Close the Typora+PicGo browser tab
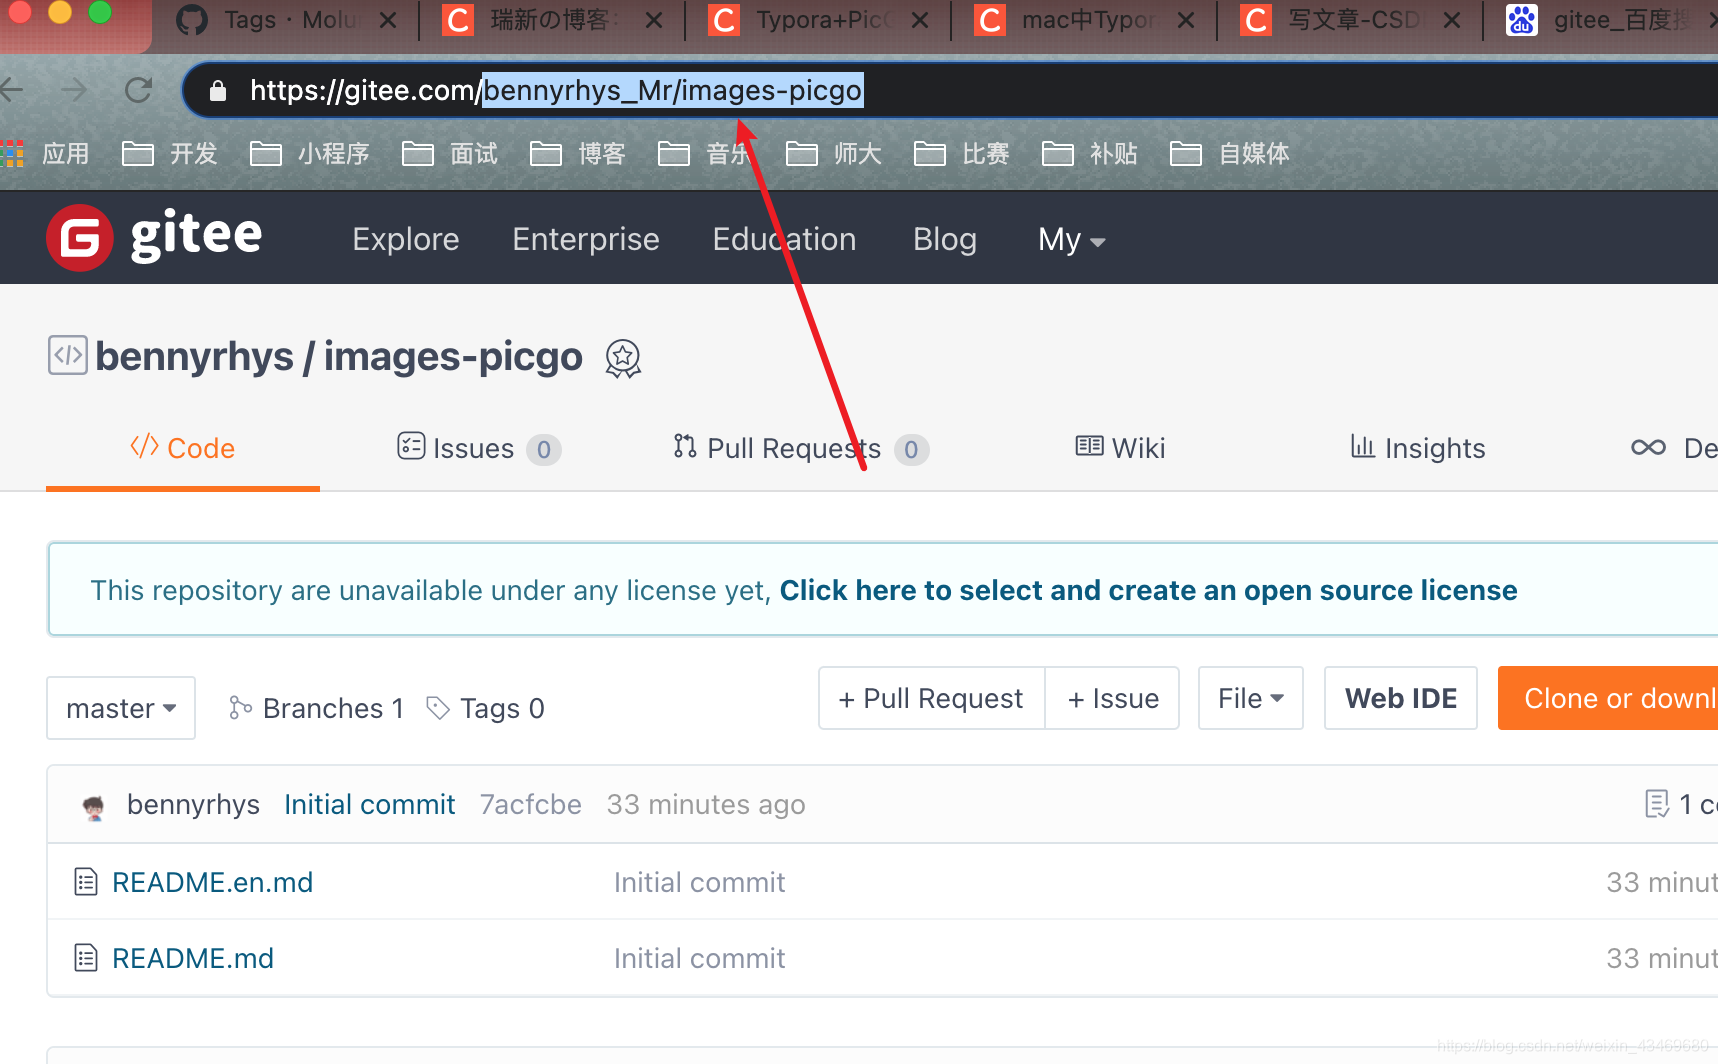The height and width of the screenshot is (1064, 1718). coord(920,20)
